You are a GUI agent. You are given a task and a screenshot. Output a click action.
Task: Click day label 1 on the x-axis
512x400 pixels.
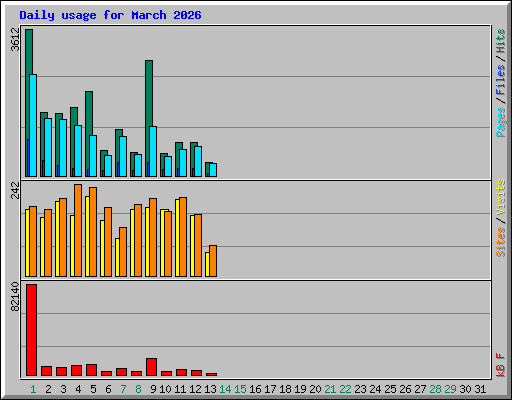pos(33,389)
